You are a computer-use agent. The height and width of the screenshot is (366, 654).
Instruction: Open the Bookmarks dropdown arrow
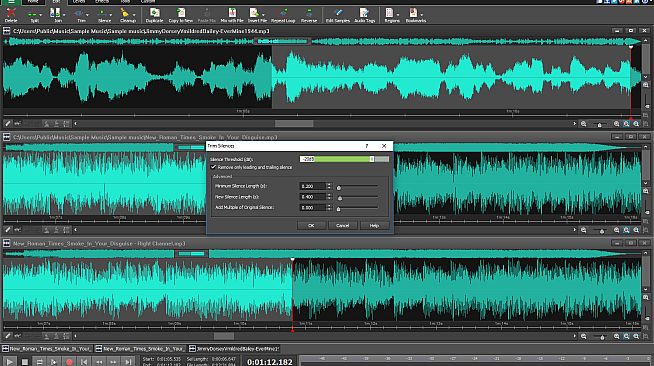pos(422,15)
